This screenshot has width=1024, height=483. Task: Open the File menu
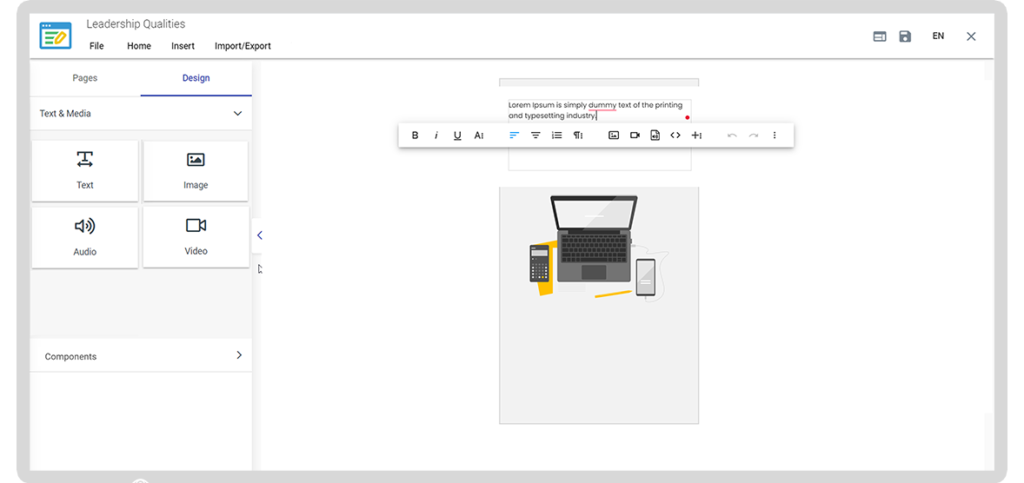click(97, 46)
